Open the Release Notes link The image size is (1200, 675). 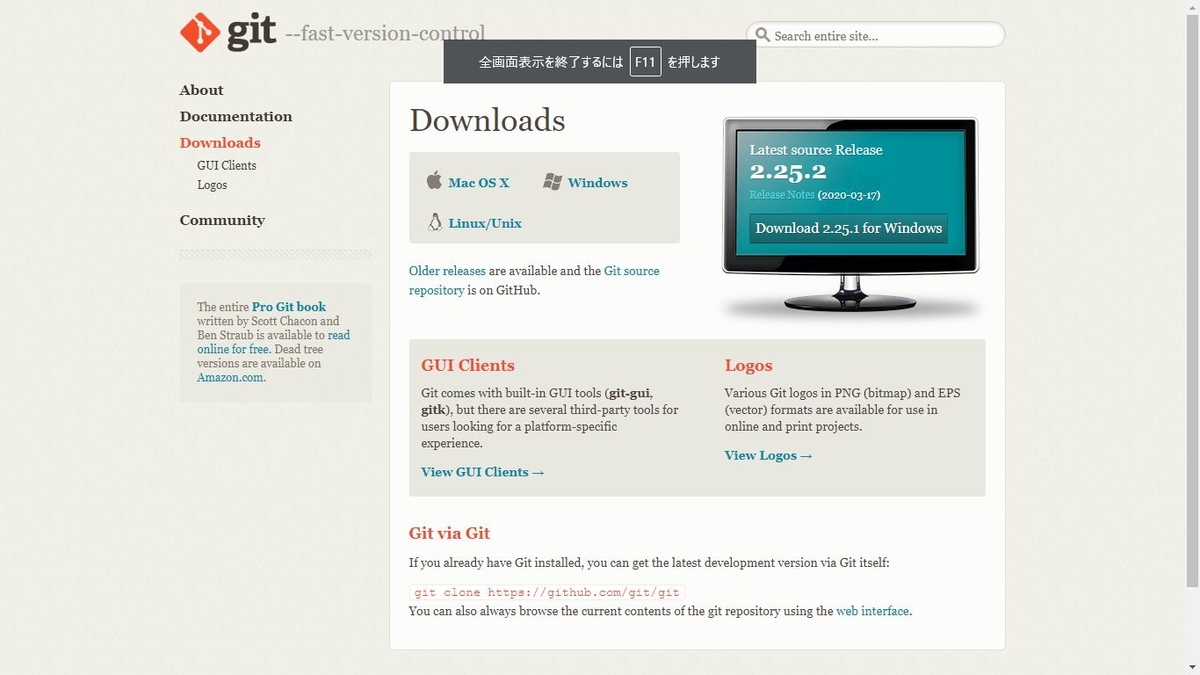click(x=782, y=195)
